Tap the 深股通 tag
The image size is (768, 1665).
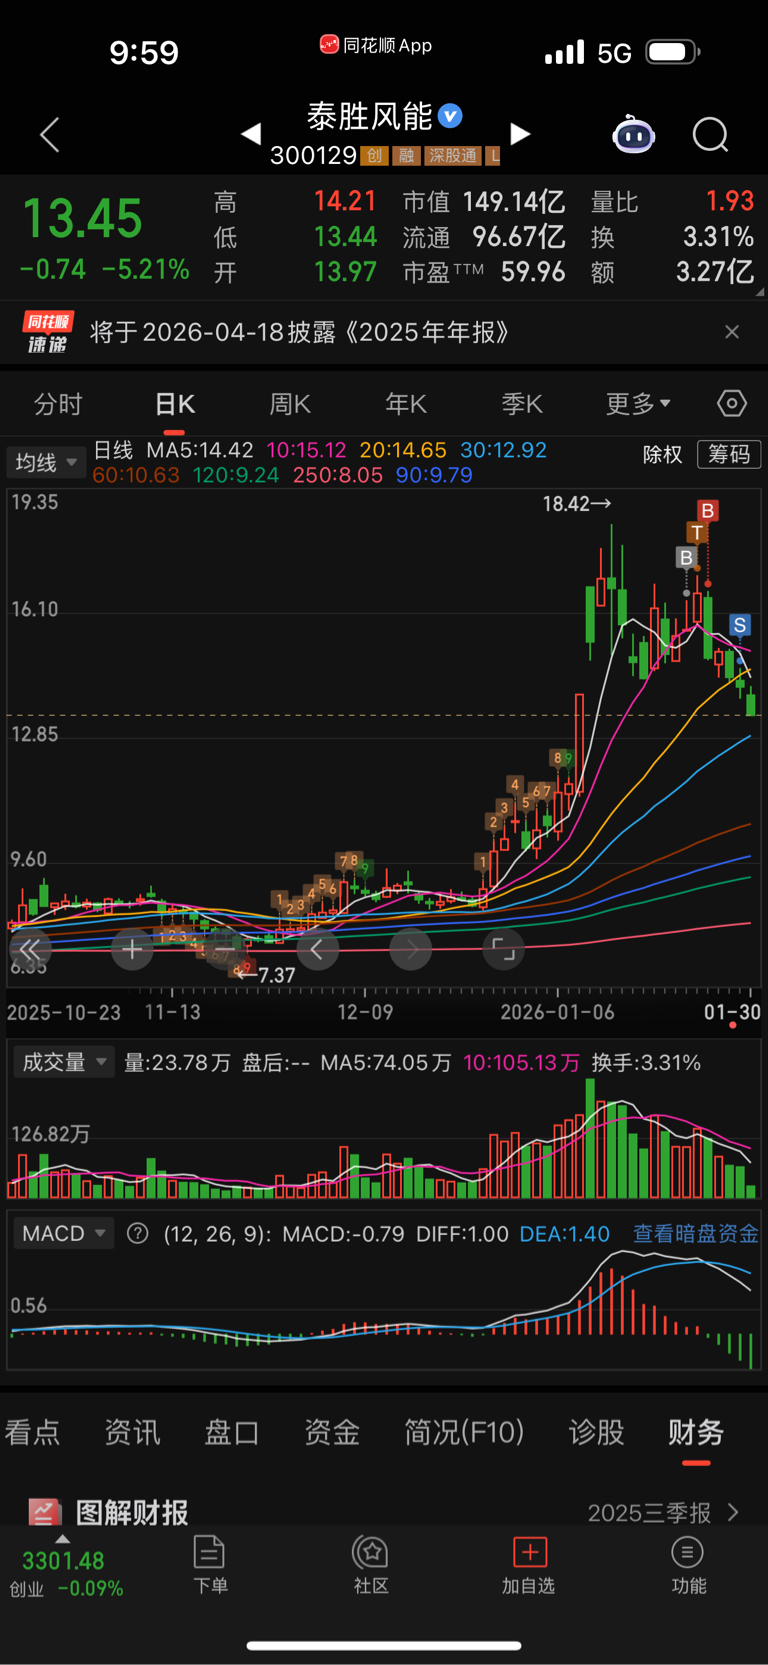(x=452, y=155)
